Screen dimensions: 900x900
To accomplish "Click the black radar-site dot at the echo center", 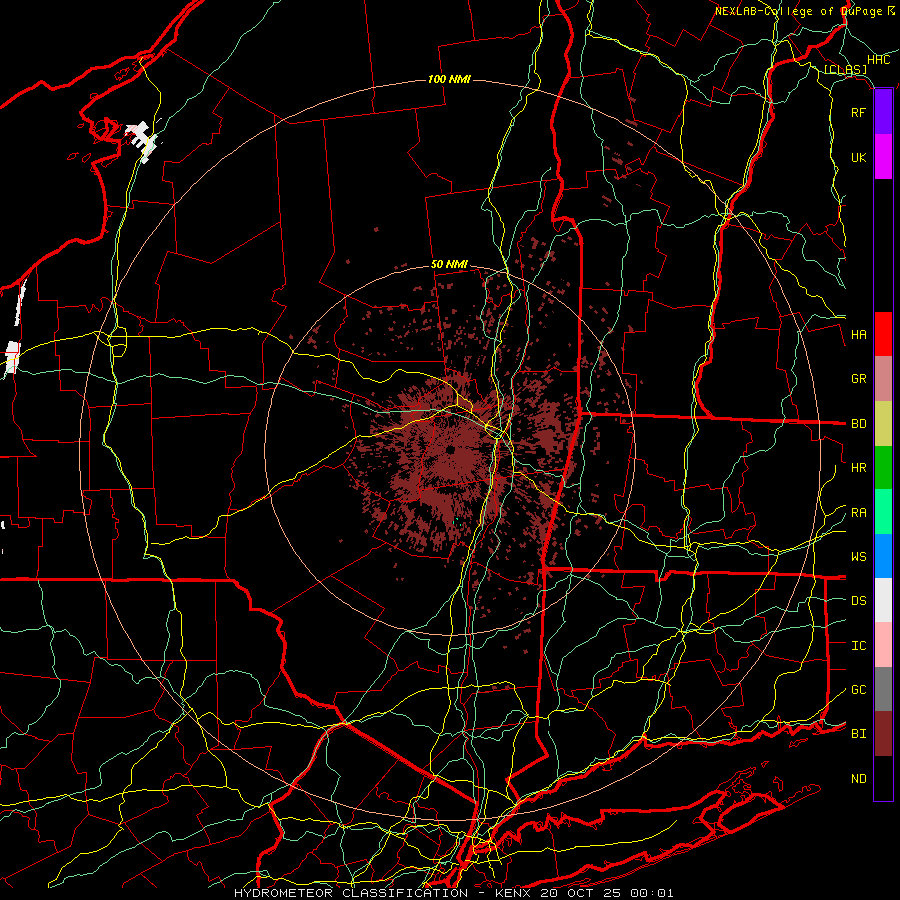I will pos(450,449).
